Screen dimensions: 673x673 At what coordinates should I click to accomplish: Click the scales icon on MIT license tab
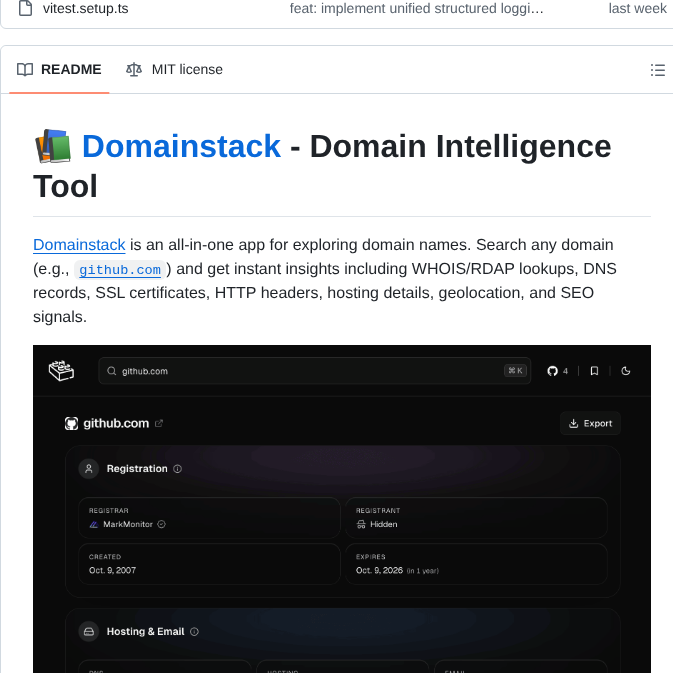click(134, 70)
